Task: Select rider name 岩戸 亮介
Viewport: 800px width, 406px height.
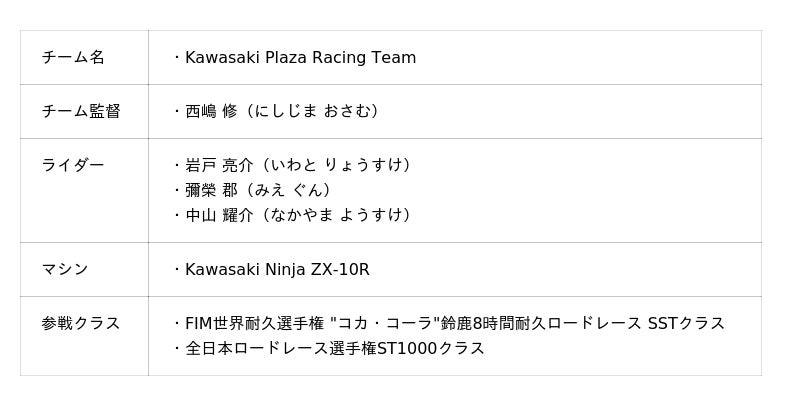Action: point(220,165)
